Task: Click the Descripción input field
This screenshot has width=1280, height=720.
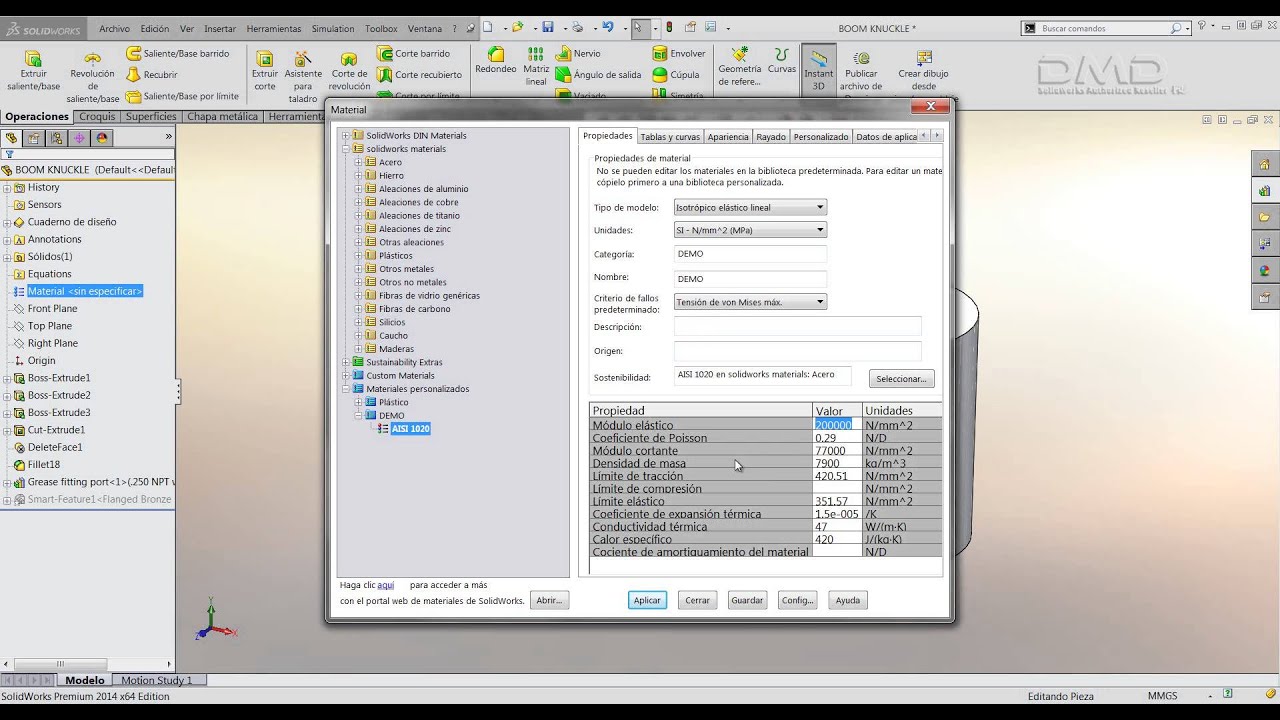Action: tap(797, 327)
